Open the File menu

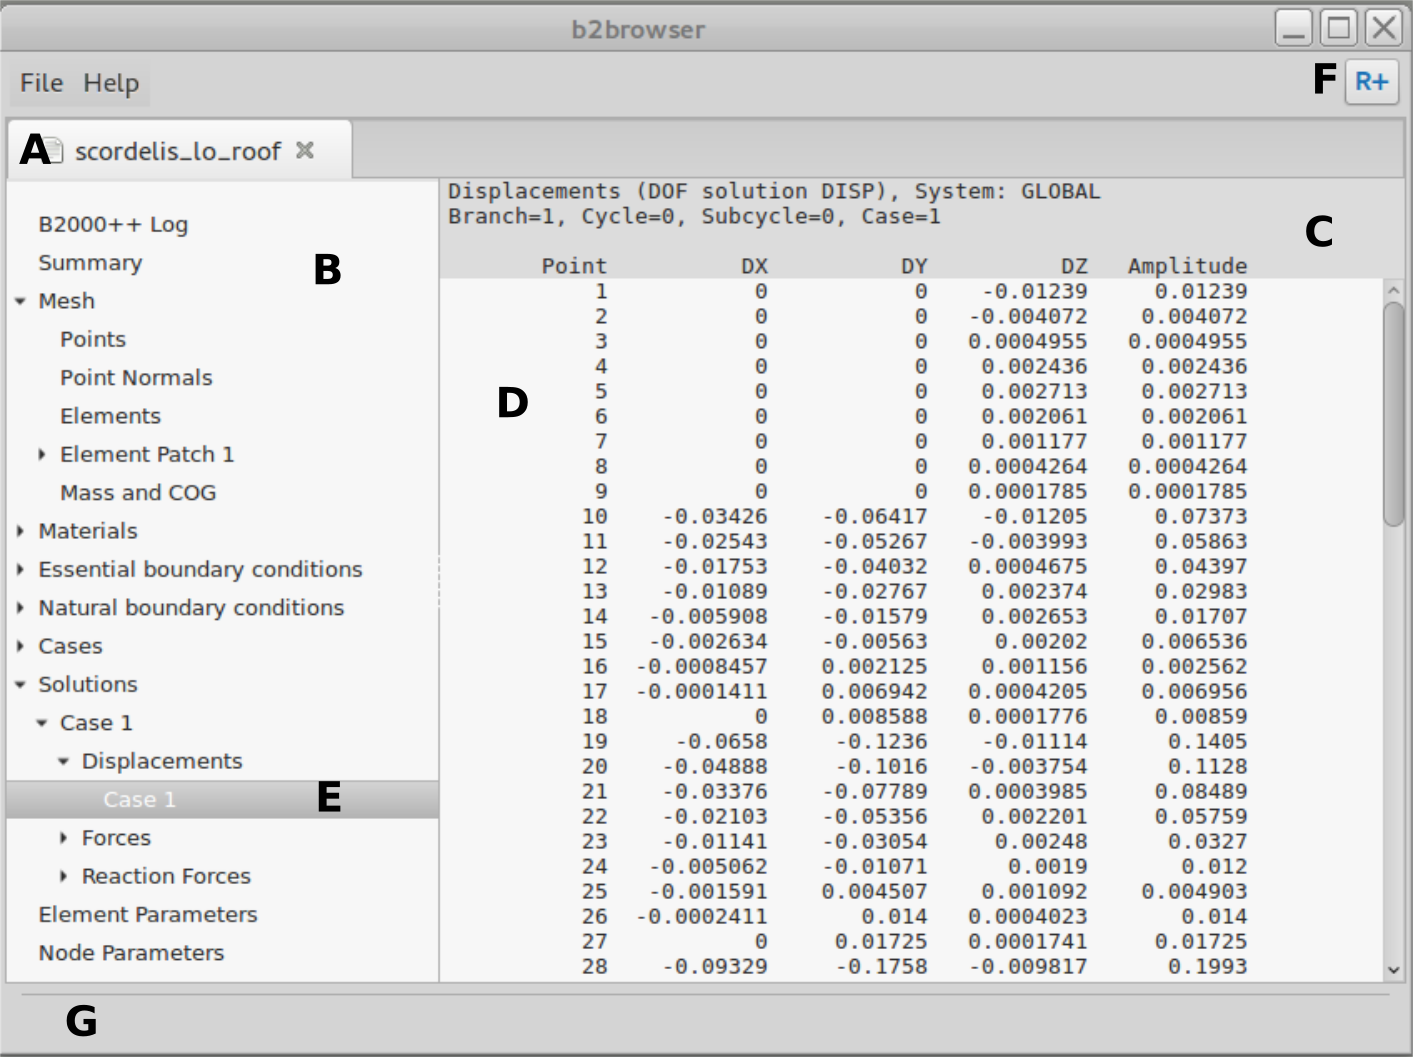[x=41, y=83]
